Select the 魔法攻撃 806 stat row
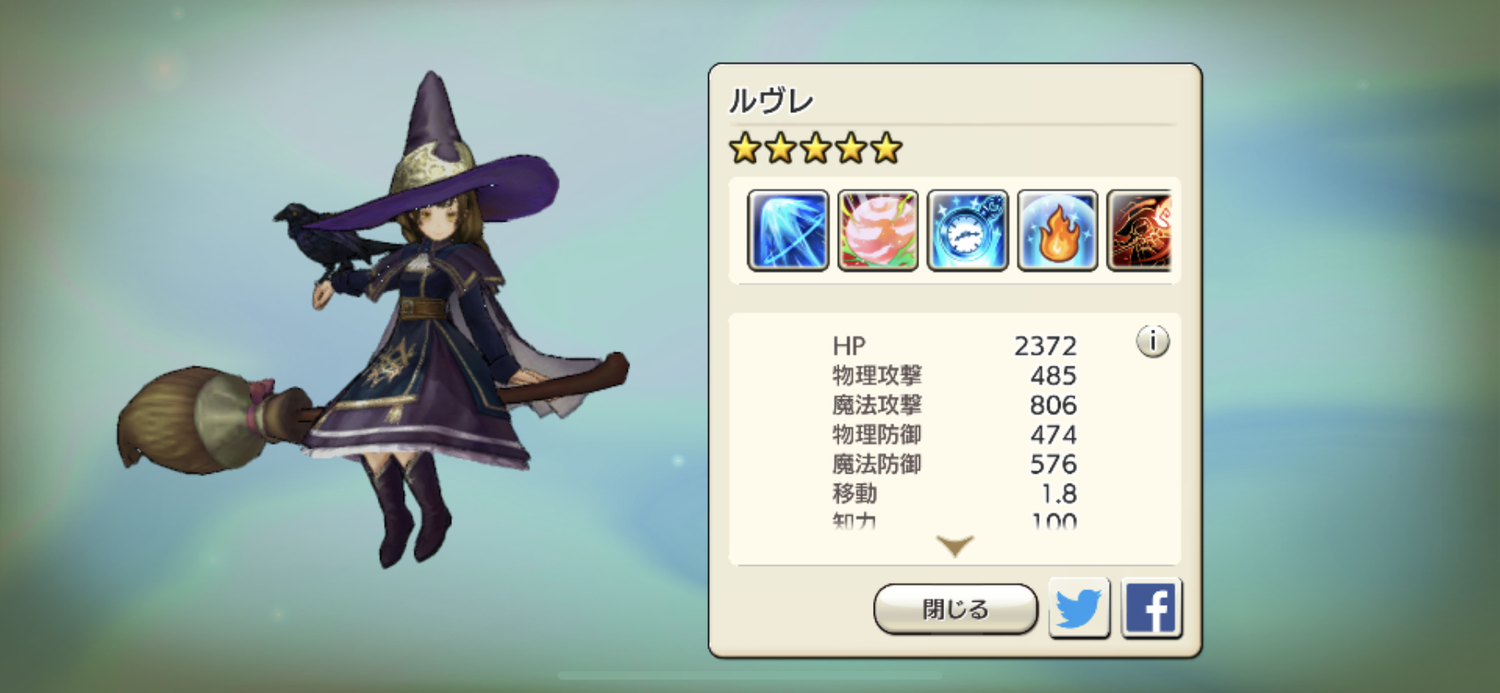This screenshot has height=693, width=1500. [x=955, y=405]
